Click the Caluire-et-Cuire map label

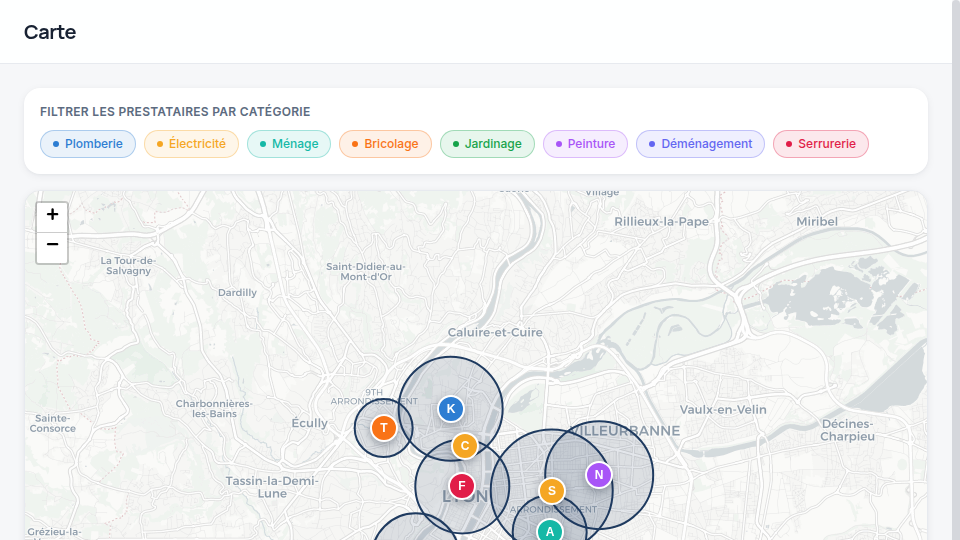pyautogui.click(x=495, y=332)
